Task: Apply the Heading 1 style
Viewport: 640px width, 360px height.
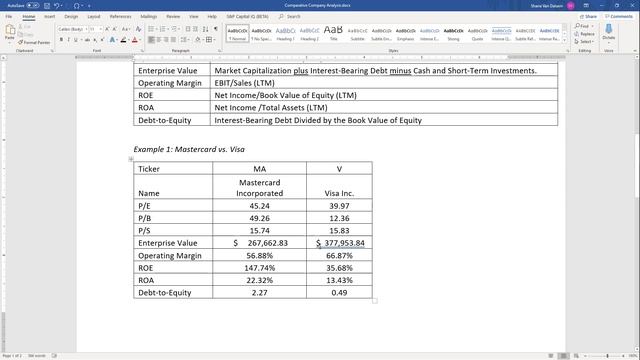Action: click(x=285, y=33)
